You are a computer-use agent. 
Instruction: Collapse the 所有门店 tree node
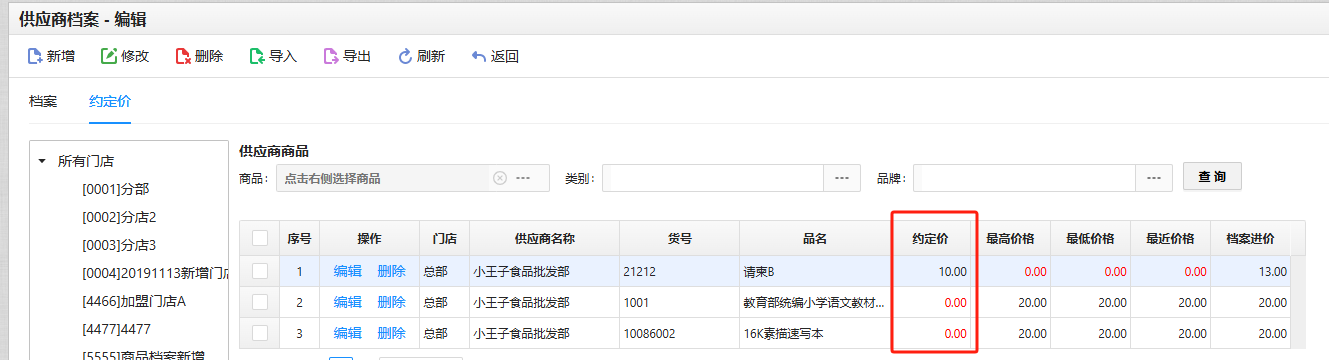click(x=41, y=161)
